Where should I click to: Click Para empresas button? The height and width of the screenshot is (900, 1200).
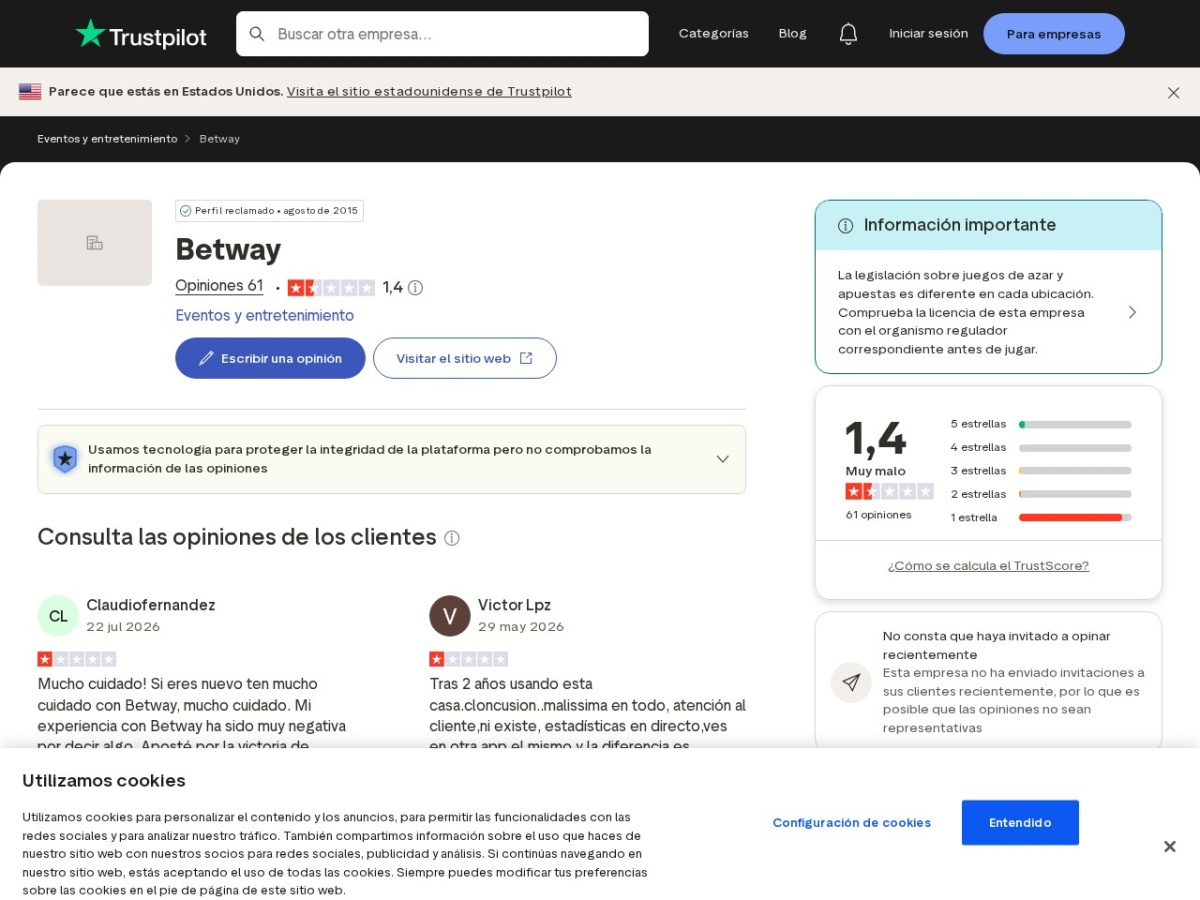pyautogui.click(x=1054, y=34)
